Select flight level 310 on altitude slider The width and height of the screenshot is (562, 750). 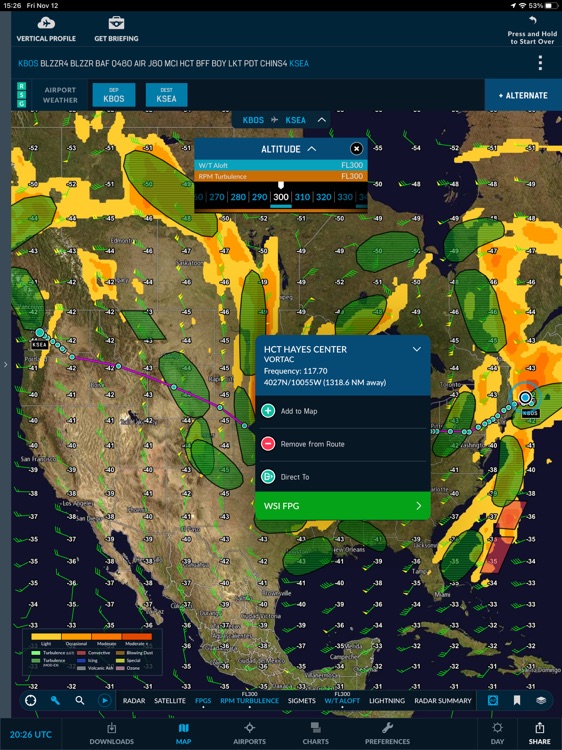click(x=302, y=197)
